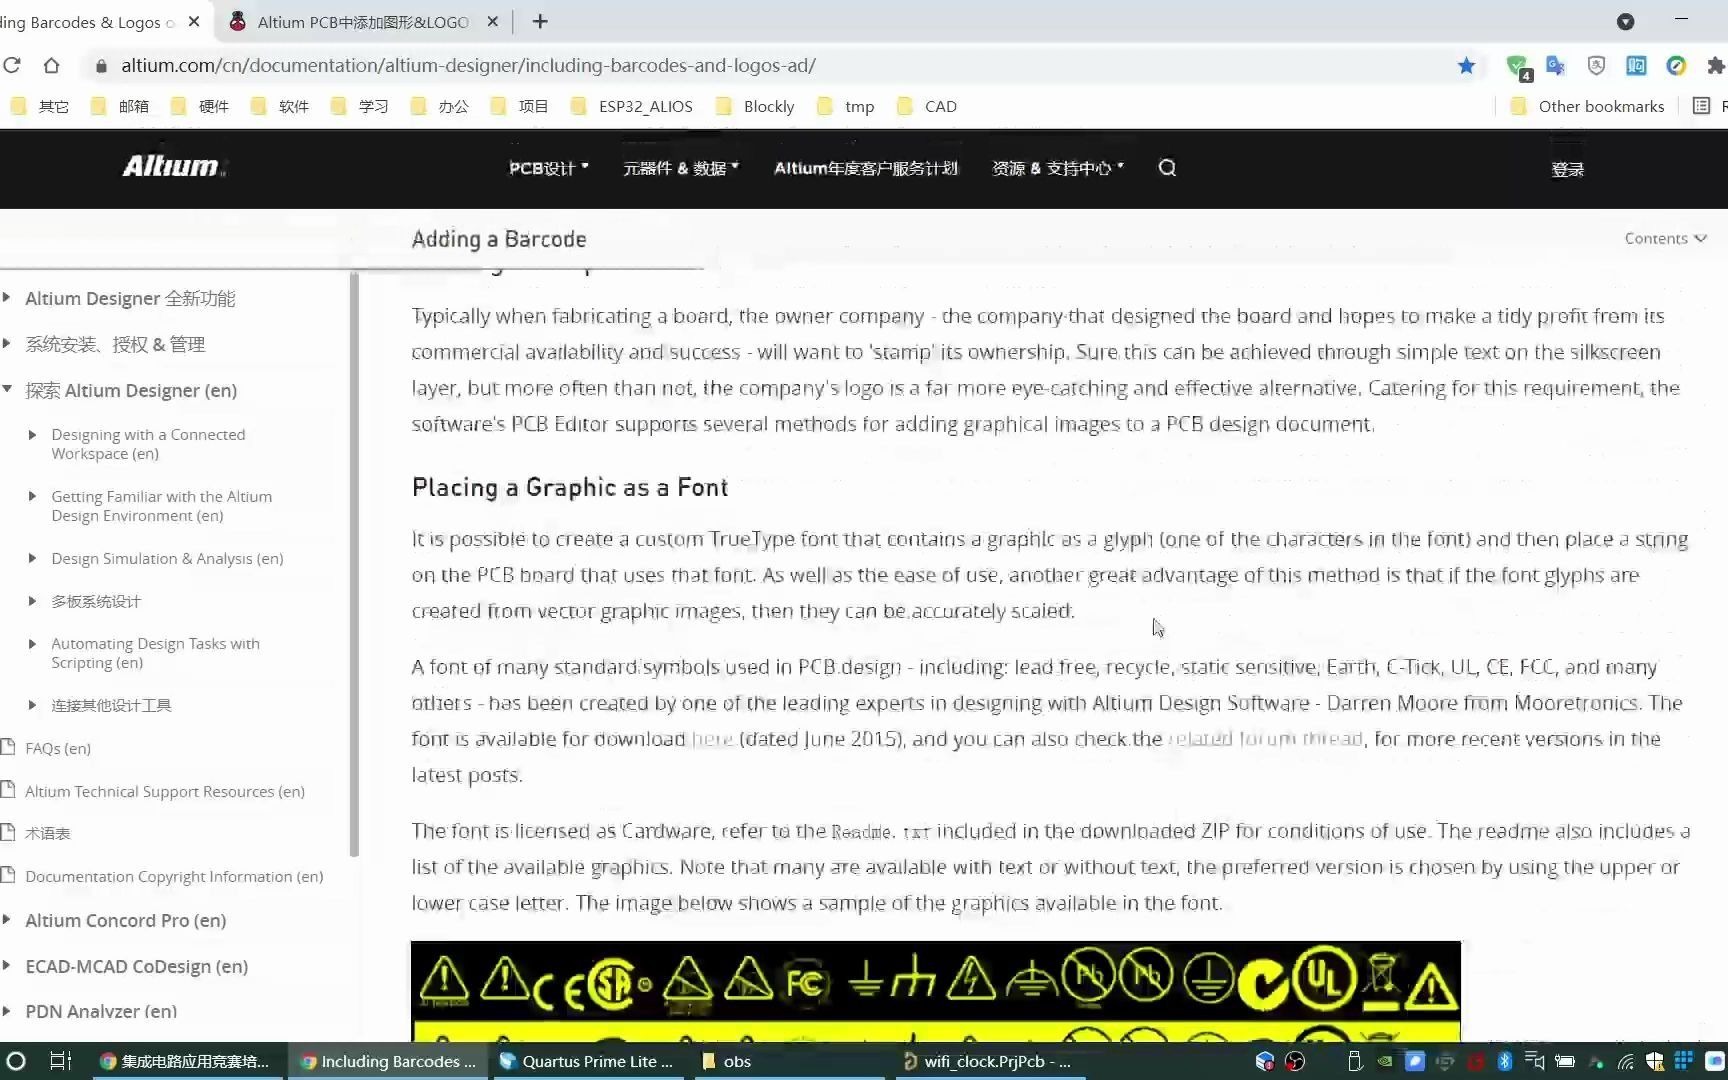The width and height of the screenshot is (1728, 1080).
Task: Click the OBS Studio tray icon
Action: [x=1295, y=1061]
